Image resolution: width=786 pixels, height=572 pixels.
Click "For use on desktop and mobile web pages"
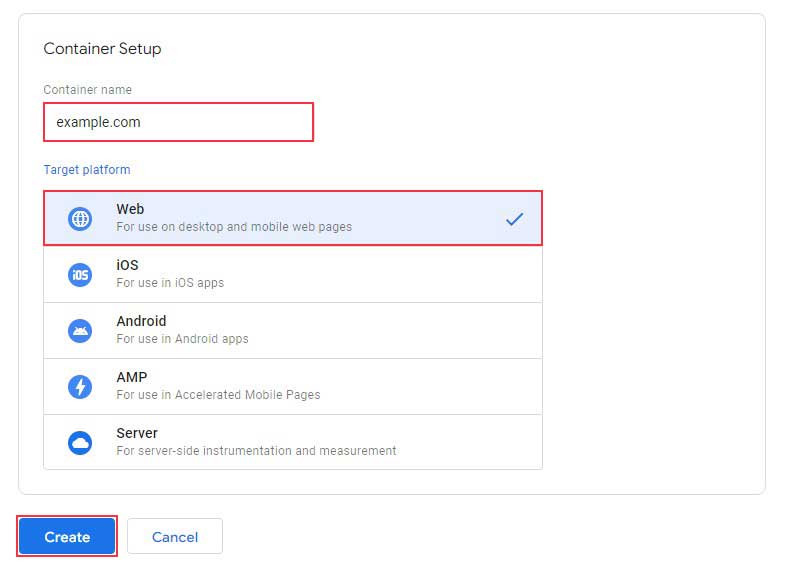(x=234, y=227)
